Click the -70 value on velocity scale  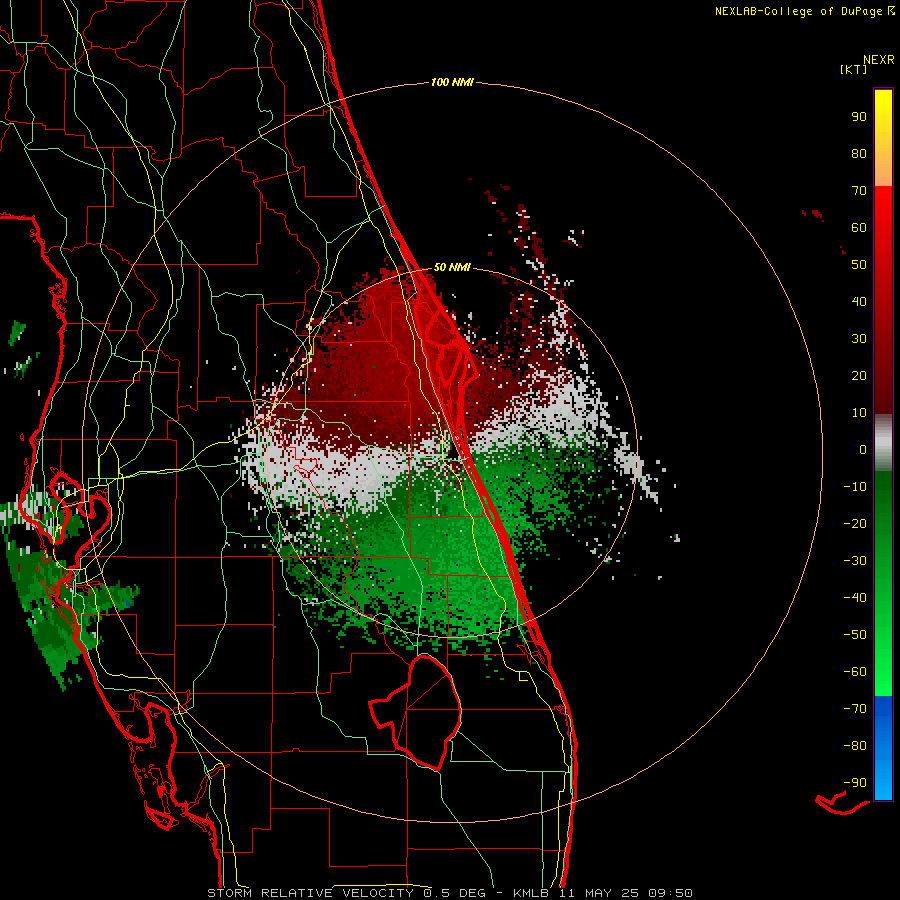coord(855,709)
